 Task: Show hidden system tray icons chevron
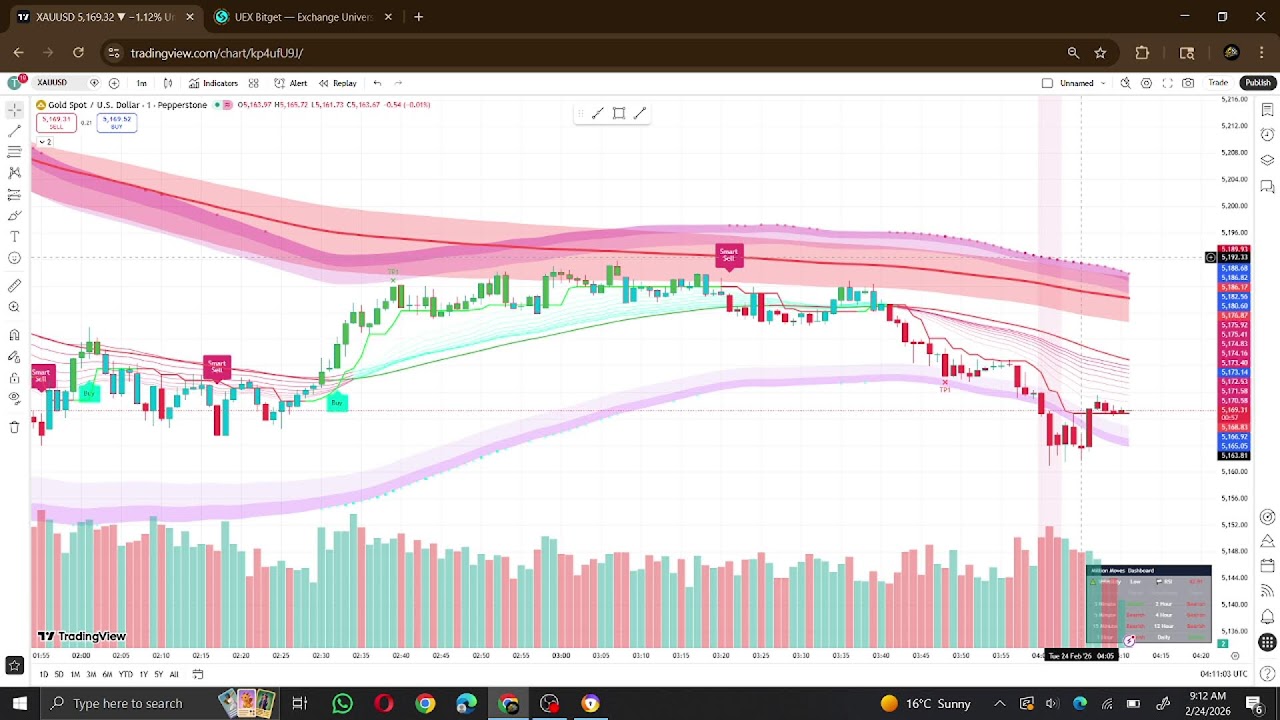[x=999, y=703]
